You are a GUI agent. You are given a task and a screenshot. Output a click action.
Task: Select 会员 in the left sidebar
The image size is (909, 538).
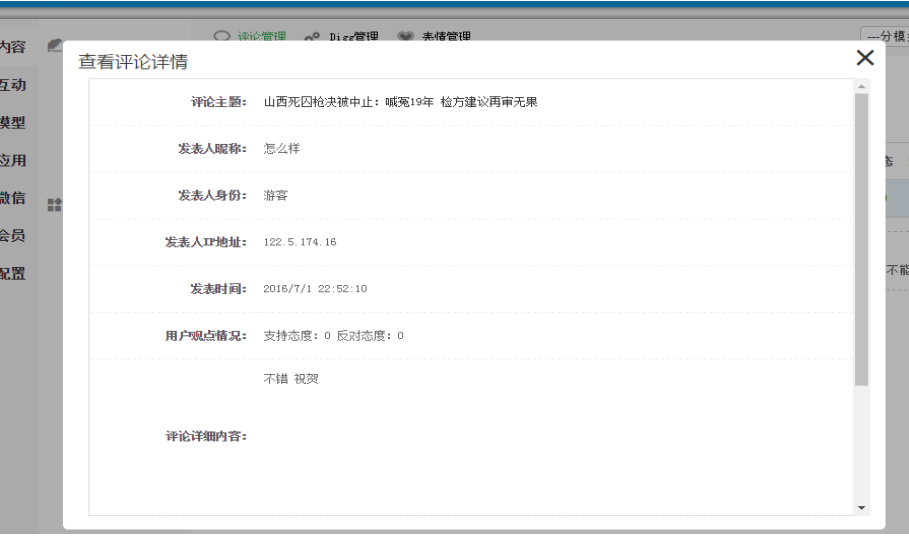tap(13, 236)
